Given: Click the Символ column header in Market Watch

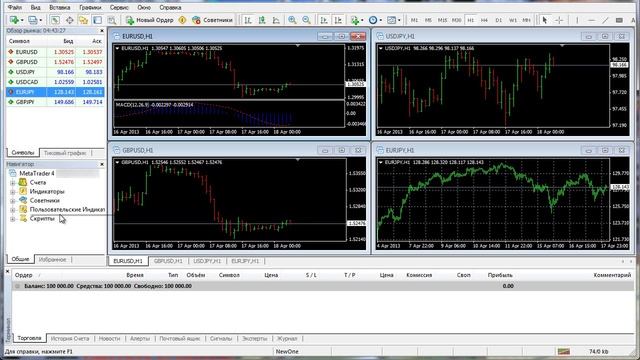Looking at the screenshot, I should pyautogui.click(x=19, y=41).
